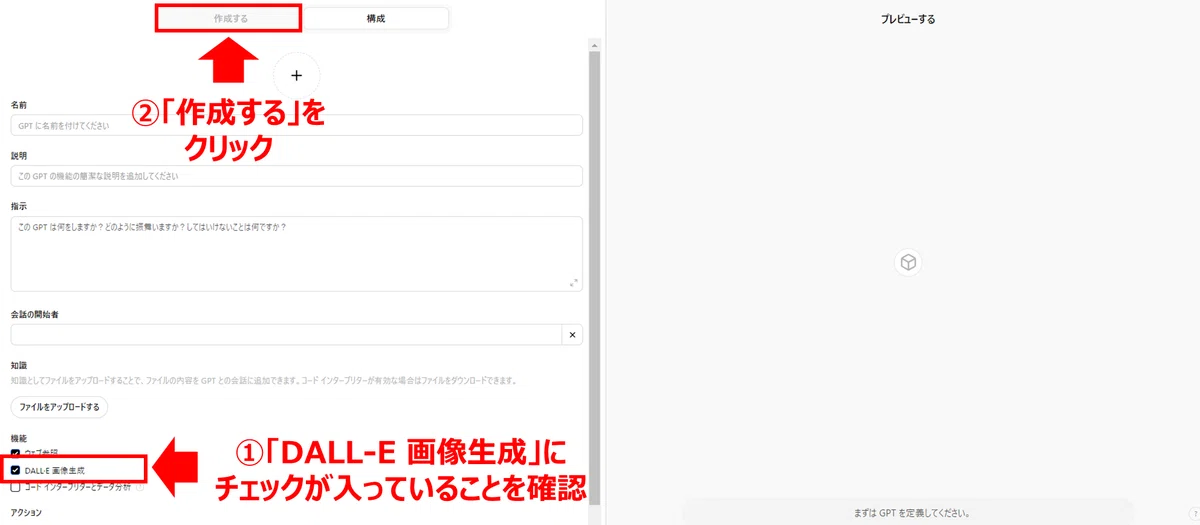Click the 説明 description input field
Viewport: 1200px width, 525px height.
tap(297, 176)
